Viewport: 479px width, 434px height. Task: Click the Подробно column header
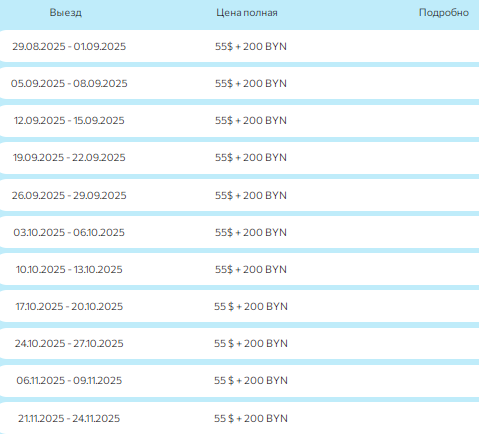[x=444, y=13]
